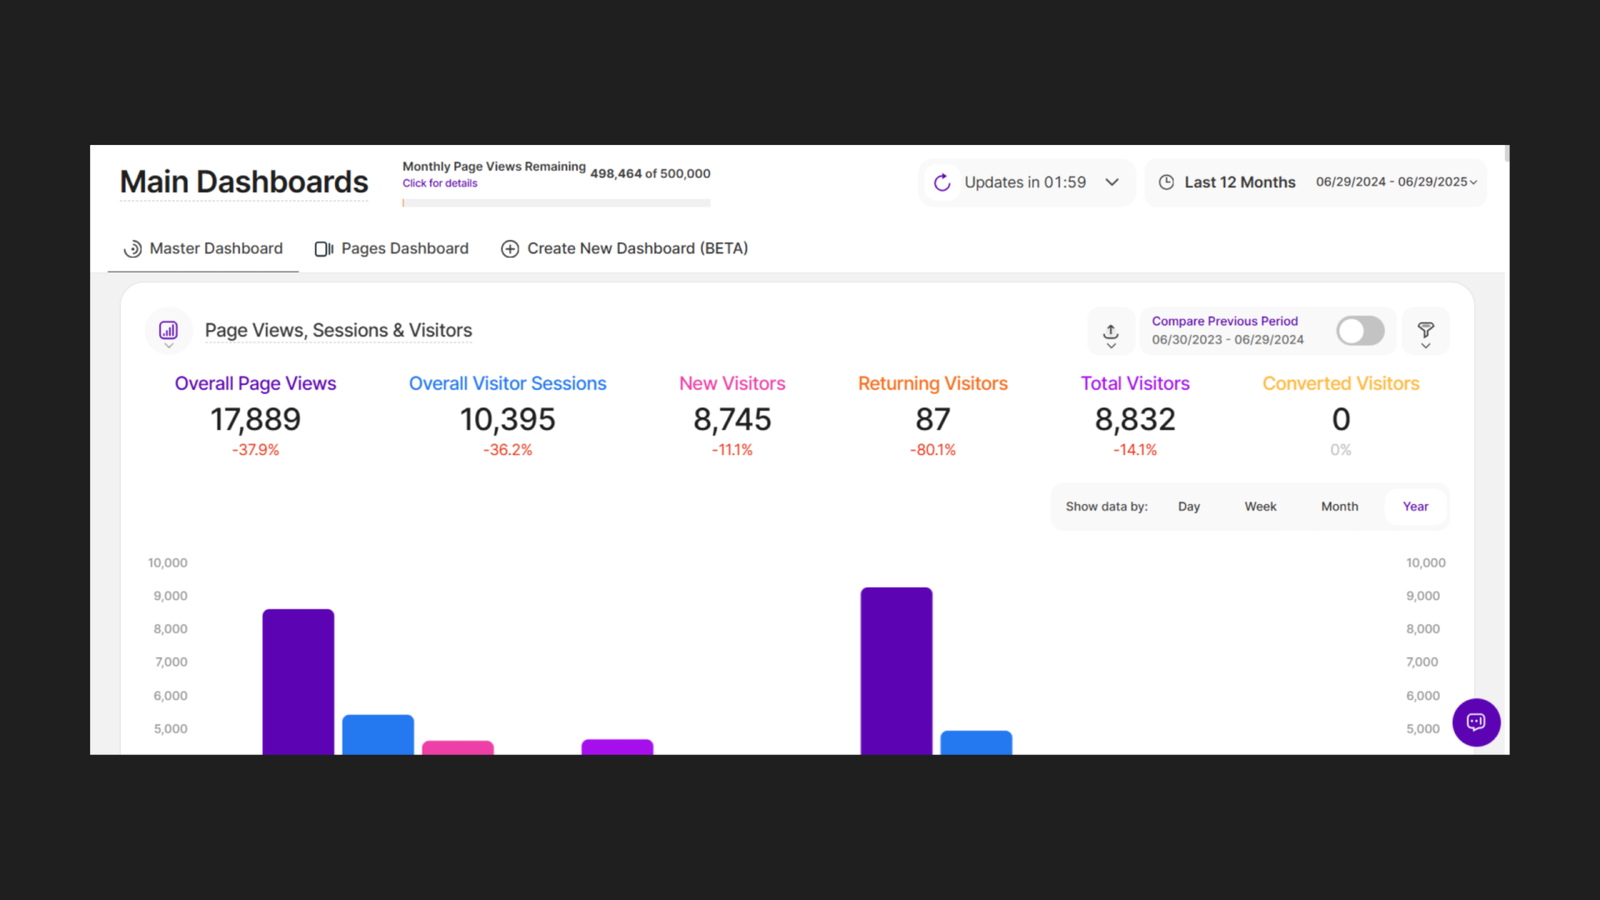
Task: Expand the Updates in 01:59 dropdown
Action: pyautogui.click(x=1112, y=182)
